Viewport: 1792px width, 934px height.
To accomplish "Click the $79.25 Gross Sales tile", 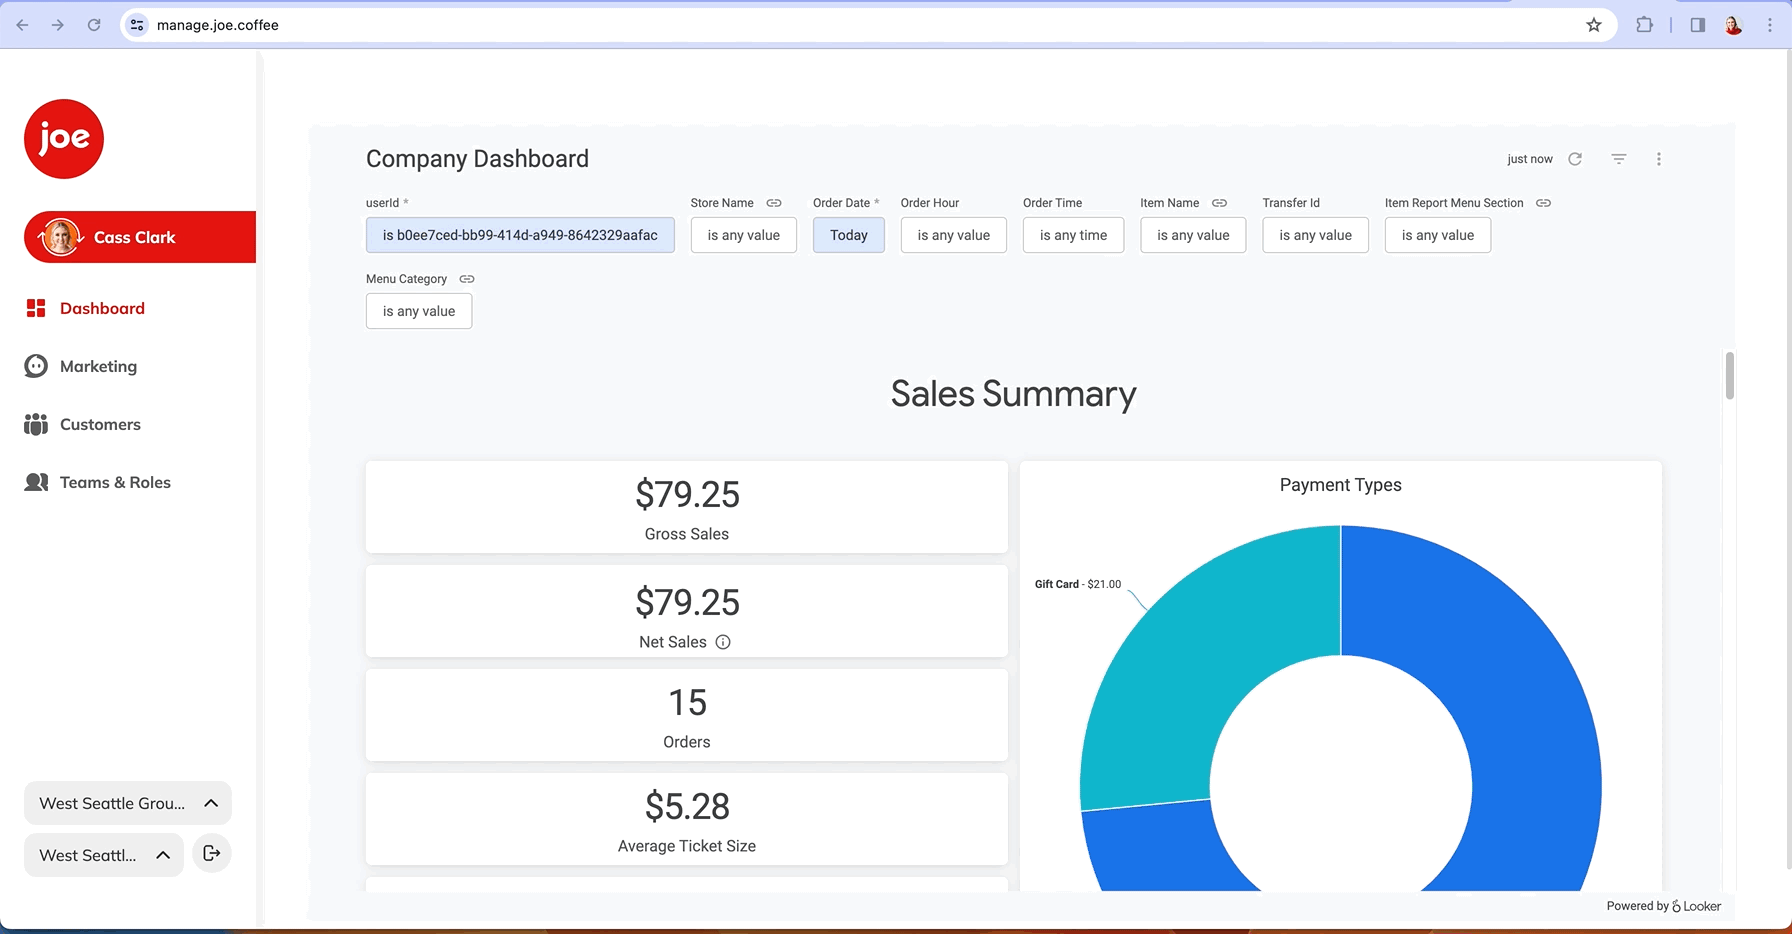I will tap(687, 507).
